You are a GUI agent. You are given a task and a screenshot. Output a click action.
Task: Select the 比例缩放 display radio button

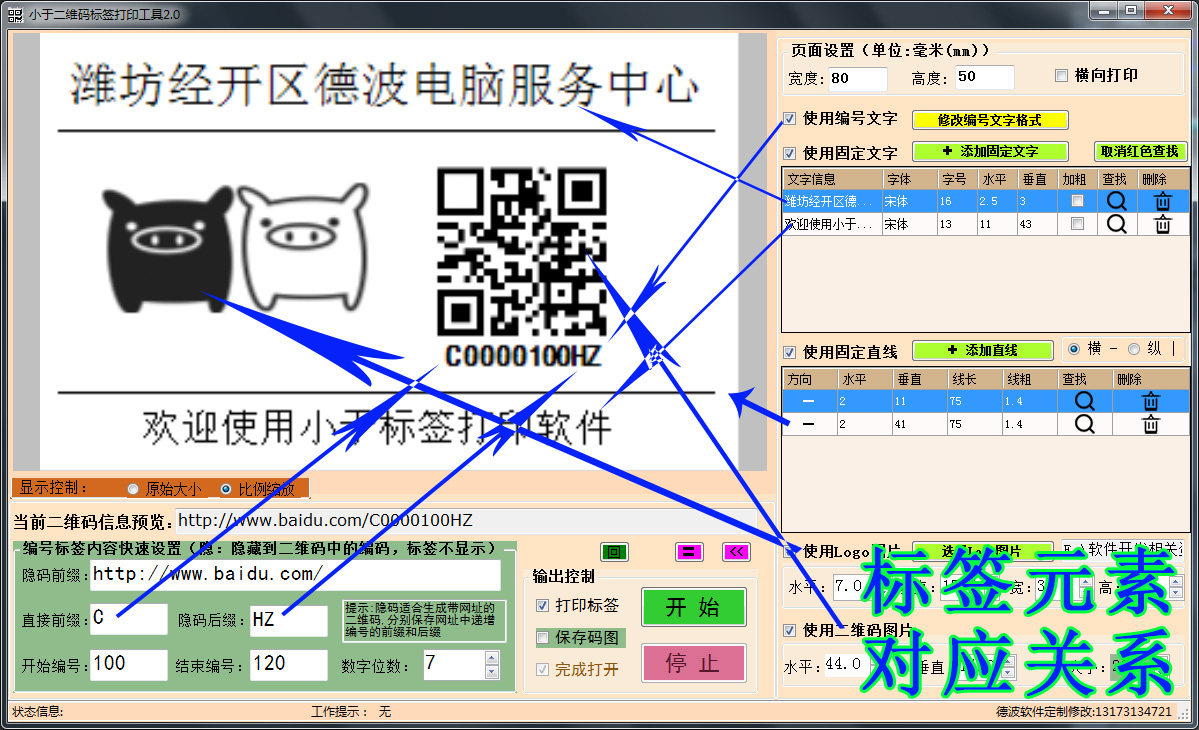click(x=226, y=488)
